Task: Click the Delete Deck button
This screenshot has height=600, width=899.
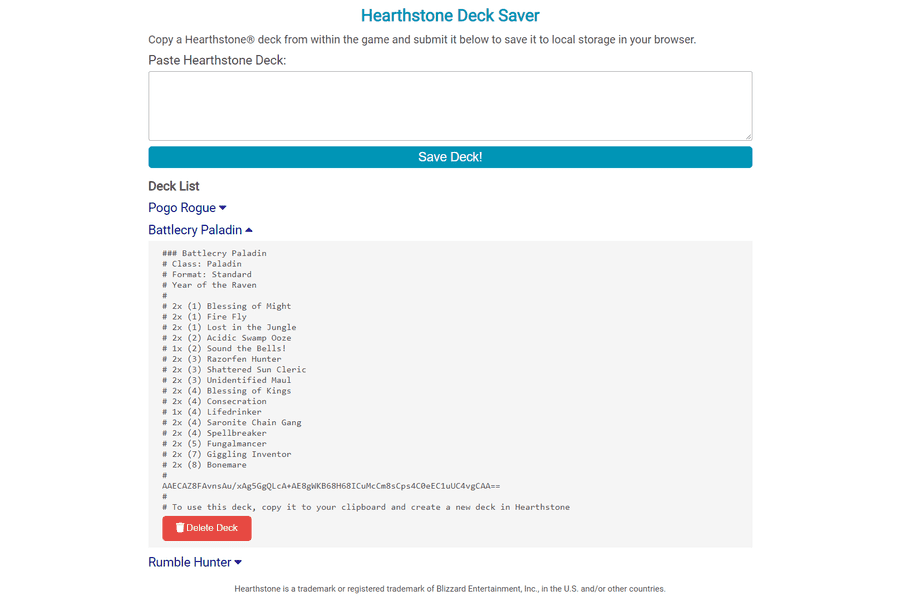Action: coord(206,528)
